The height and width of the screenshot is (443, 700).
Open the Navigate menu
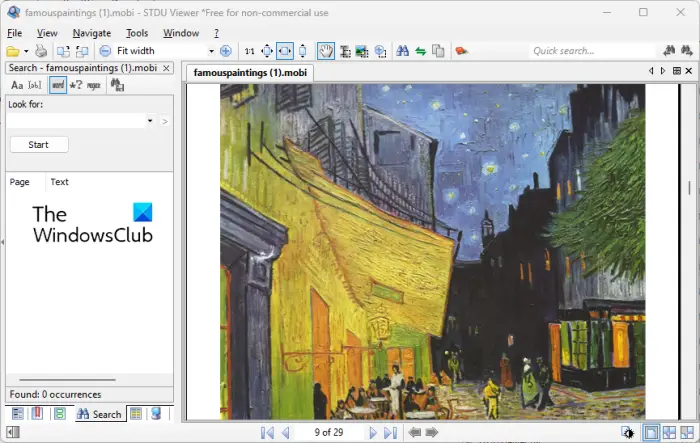[92, 33]
